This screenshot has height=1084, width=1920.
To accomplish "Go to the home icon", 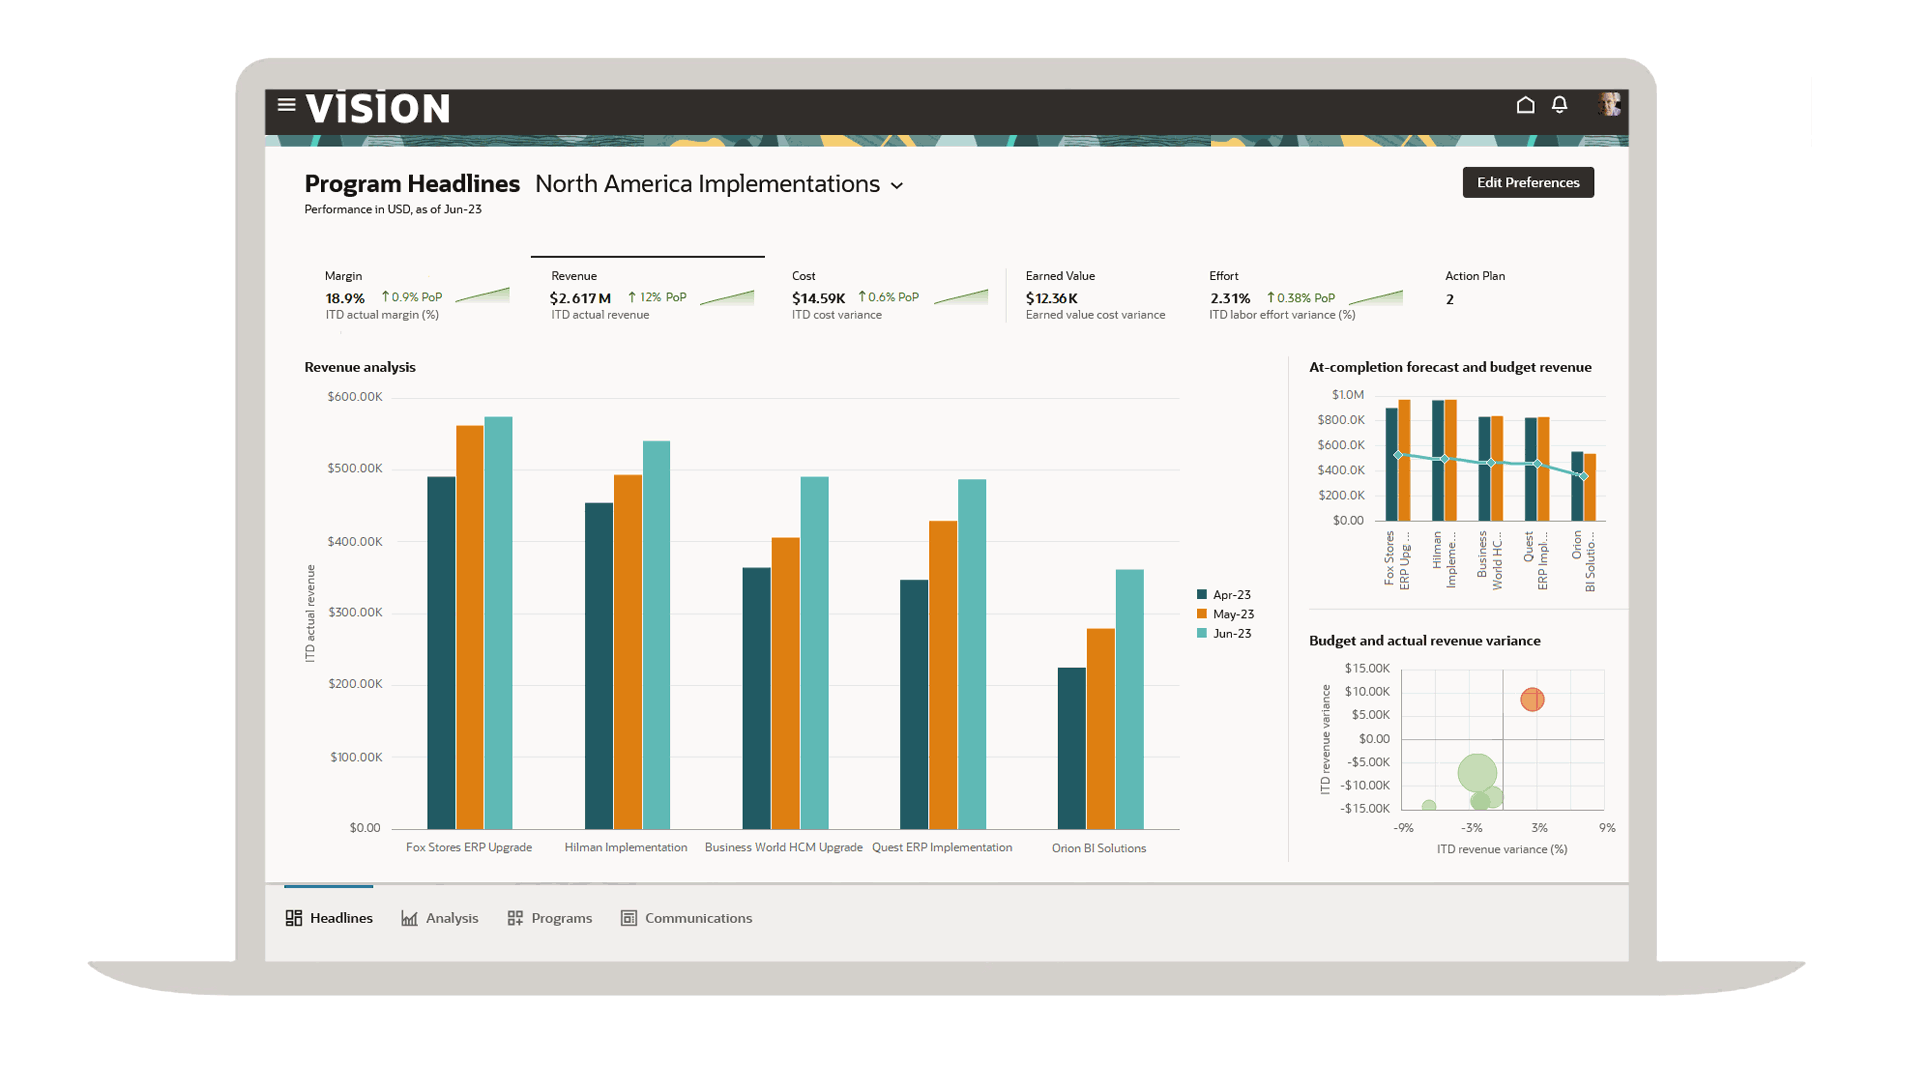I will 1525,105.
